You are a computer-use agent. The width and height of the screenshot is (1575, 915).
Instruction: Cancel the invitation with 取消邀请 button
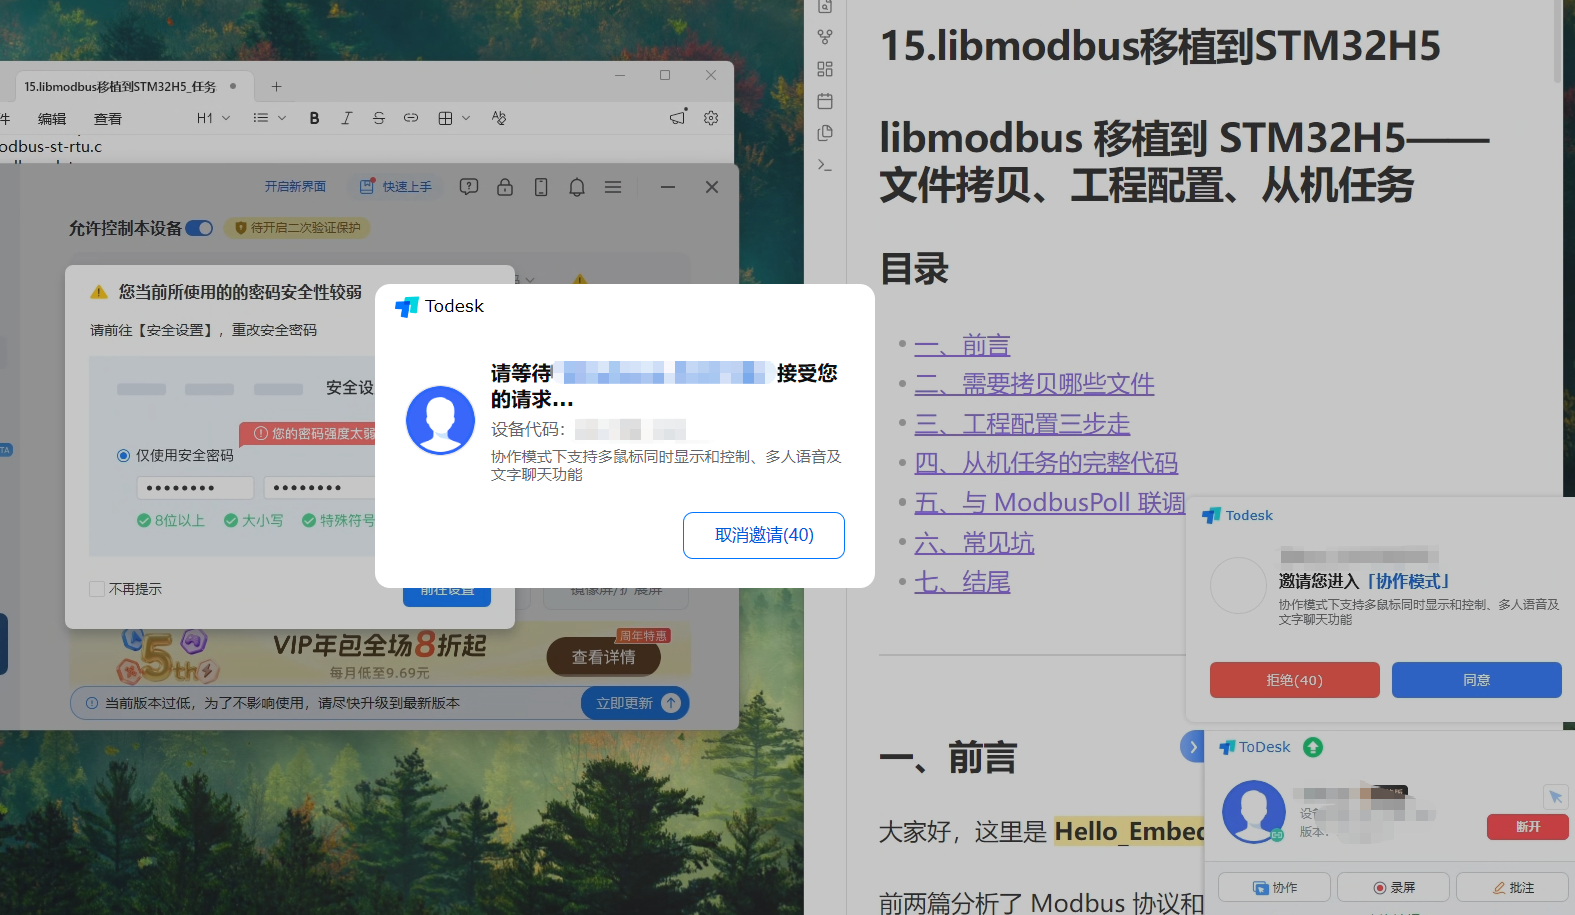click(764, 535)
